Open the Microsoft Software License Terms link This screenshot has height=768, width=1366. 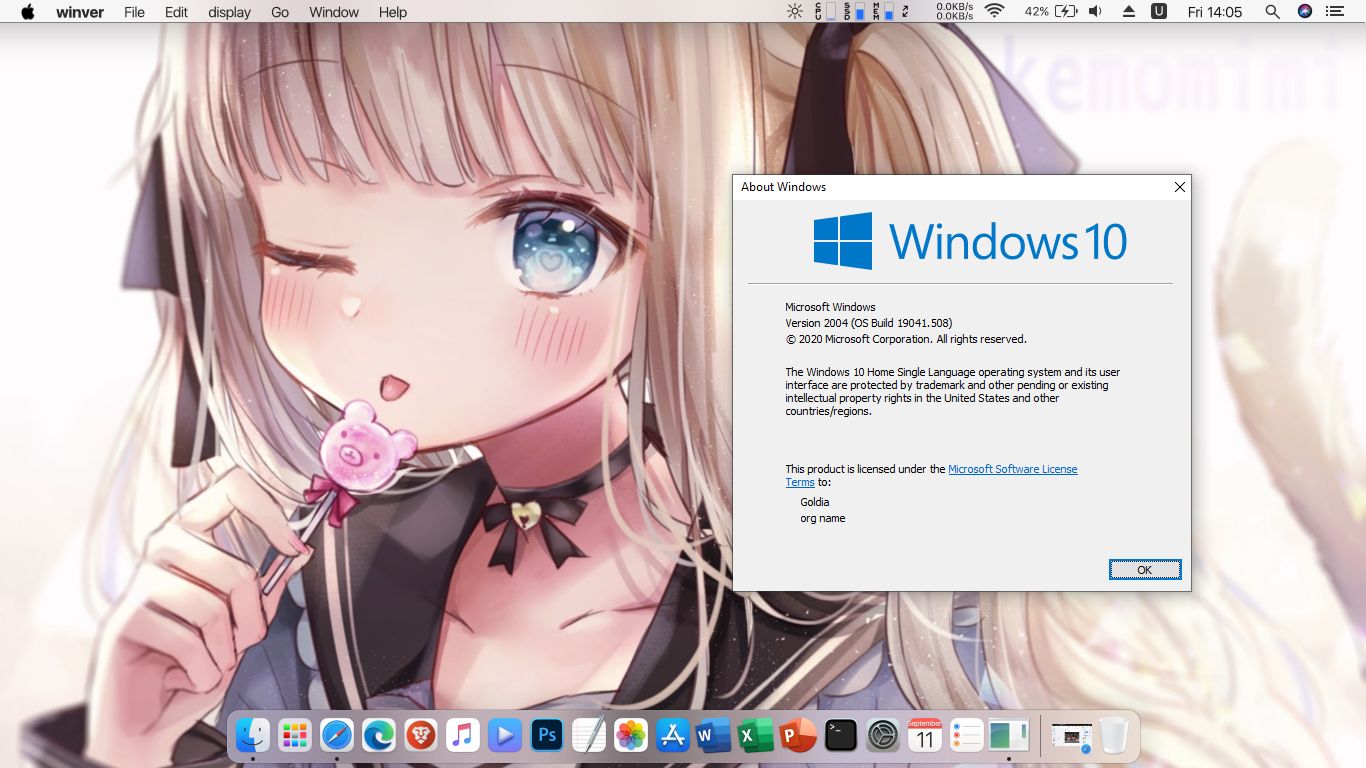pyautogui.click(x=1012, y=469)
